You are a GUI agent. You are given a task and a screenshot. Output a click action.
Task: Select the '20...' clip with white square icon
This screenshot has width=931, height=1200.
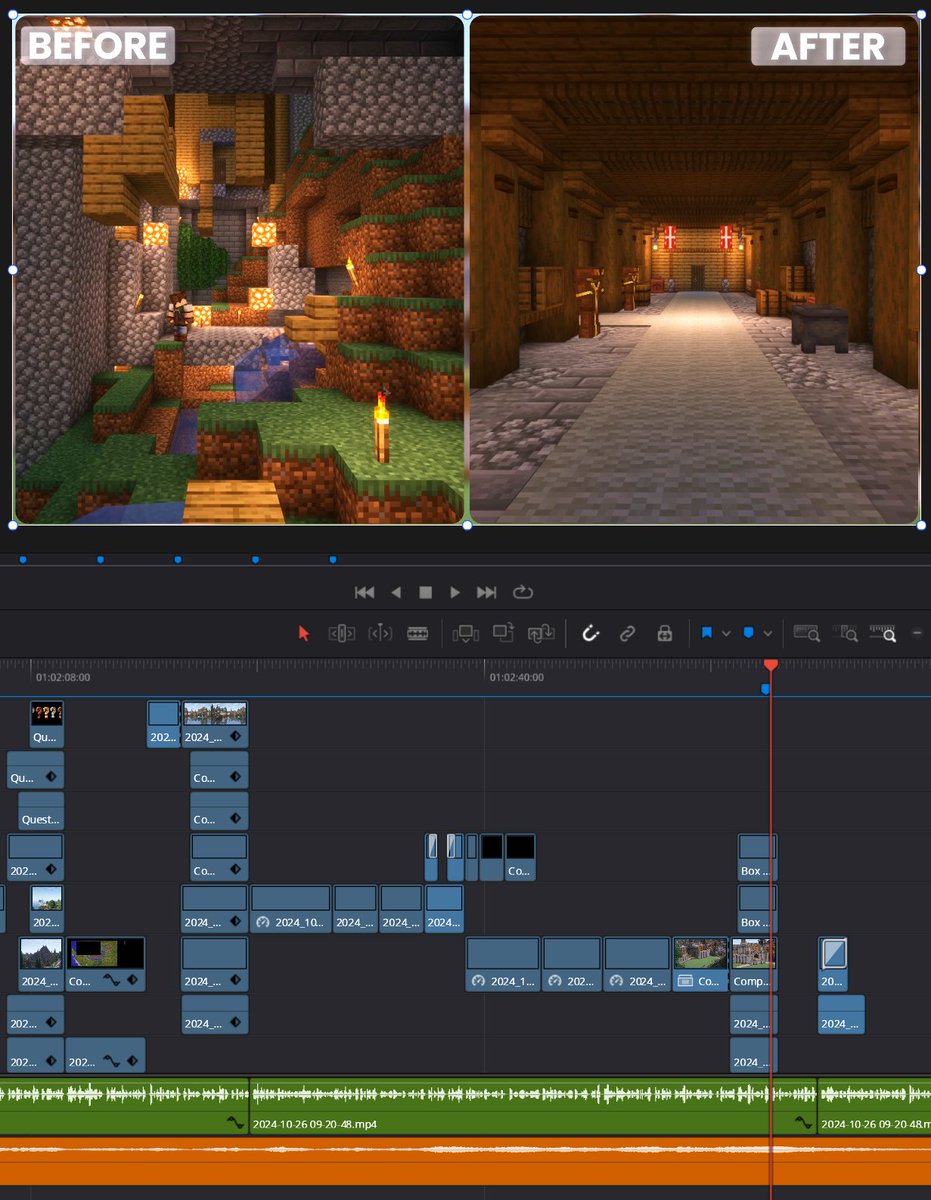[833, 964]
